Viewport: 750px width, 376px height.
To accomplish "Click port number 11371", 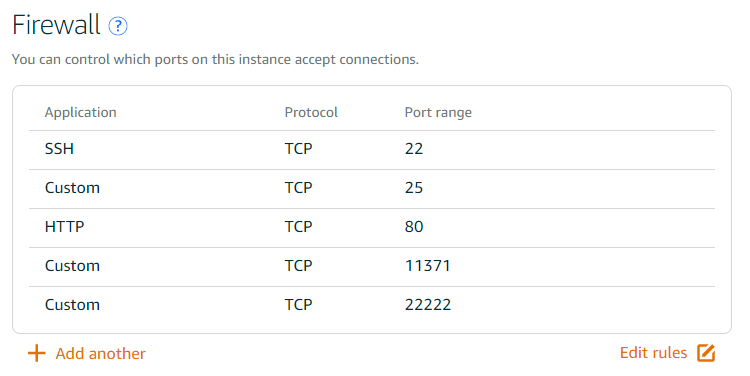I will tap(428, 266).
